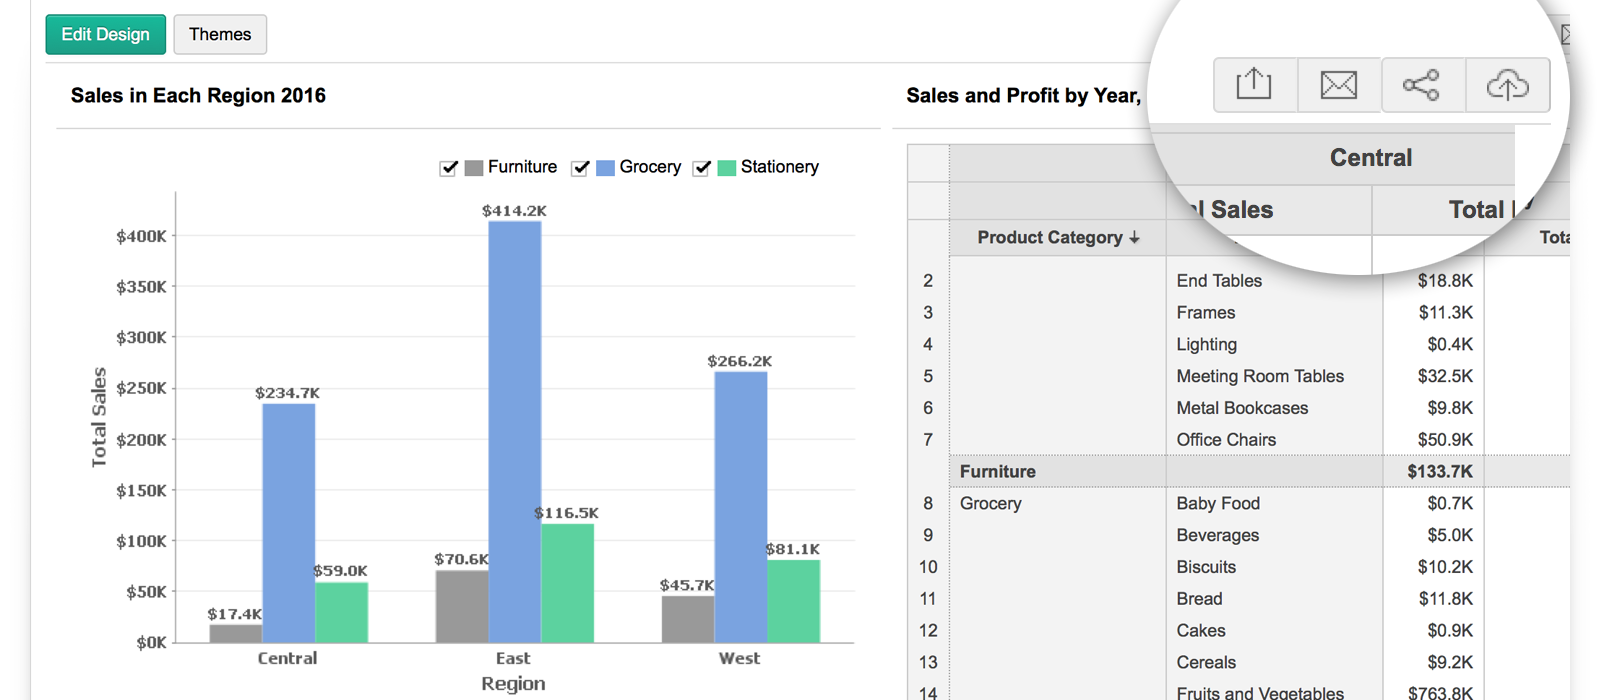
Task: Open the Share icon
Action: [1421, 85]
